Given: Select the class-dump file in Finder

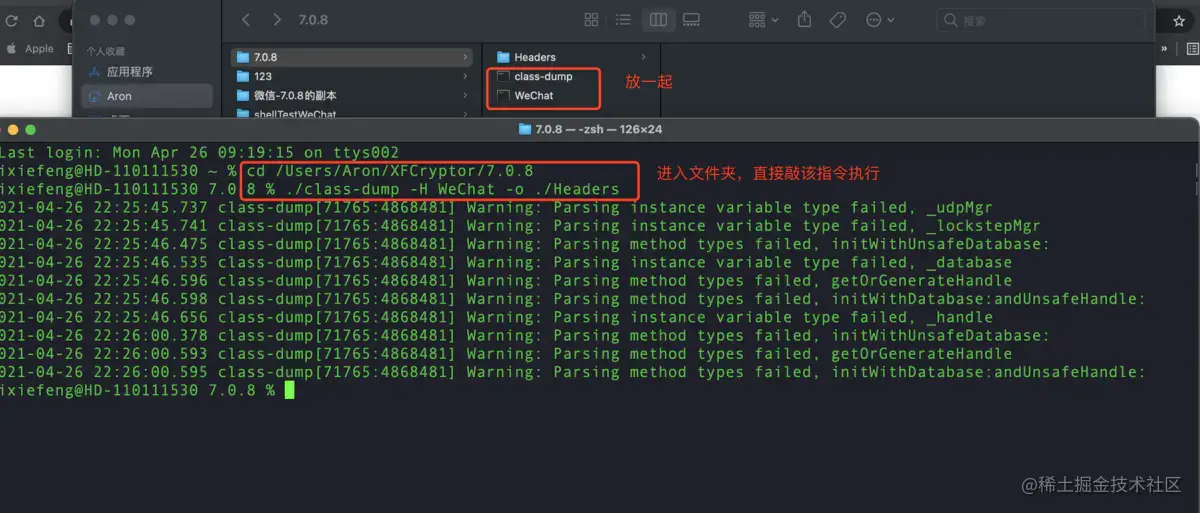Looking at the screenshot, I should click(x=543, y=76).
